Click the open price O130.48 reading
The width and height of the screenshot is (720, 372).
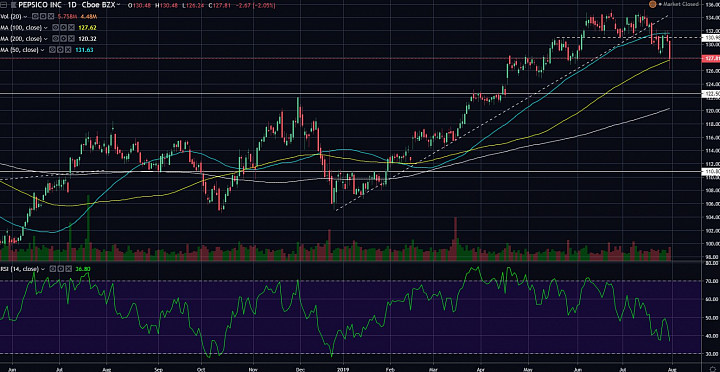pyautogui.click(x=139, y=5)
